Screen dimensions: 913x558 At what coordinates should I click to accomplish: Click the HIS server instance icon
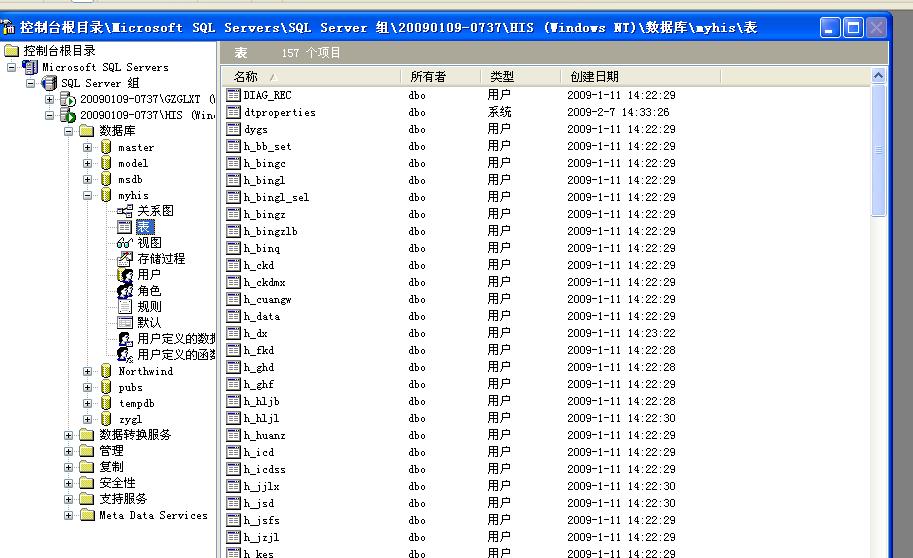pyautogui.click(x=68, y=115)
